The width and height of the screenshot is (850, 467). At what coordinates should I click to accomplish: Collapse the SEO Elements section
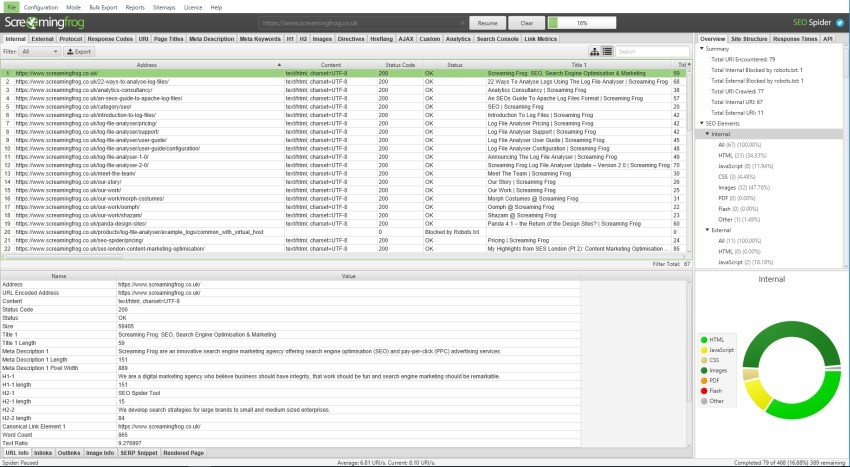tap(701, 124)
